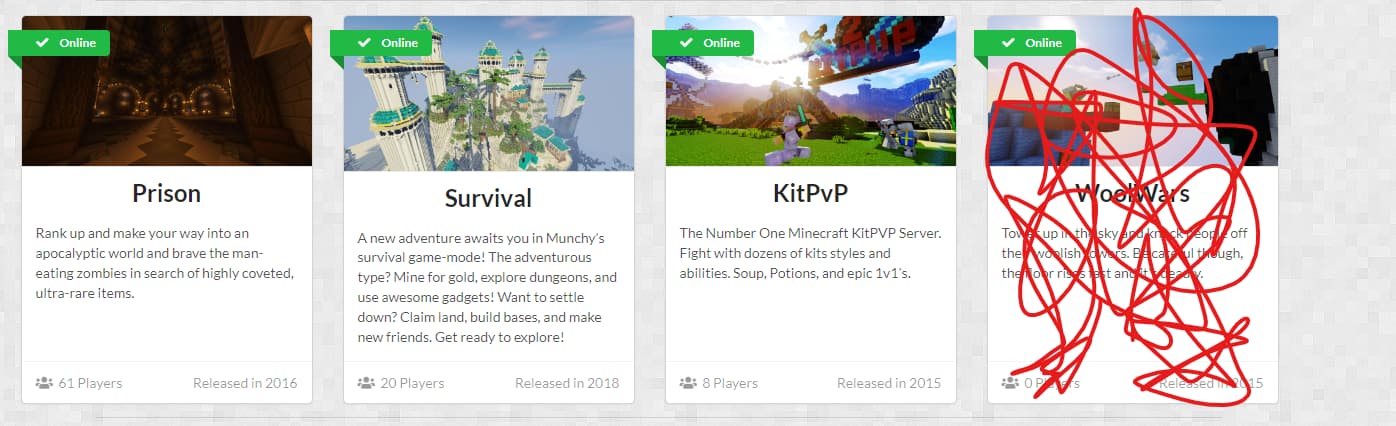Click the players icon on the WoolWars card

click(x=1010, y=383)
